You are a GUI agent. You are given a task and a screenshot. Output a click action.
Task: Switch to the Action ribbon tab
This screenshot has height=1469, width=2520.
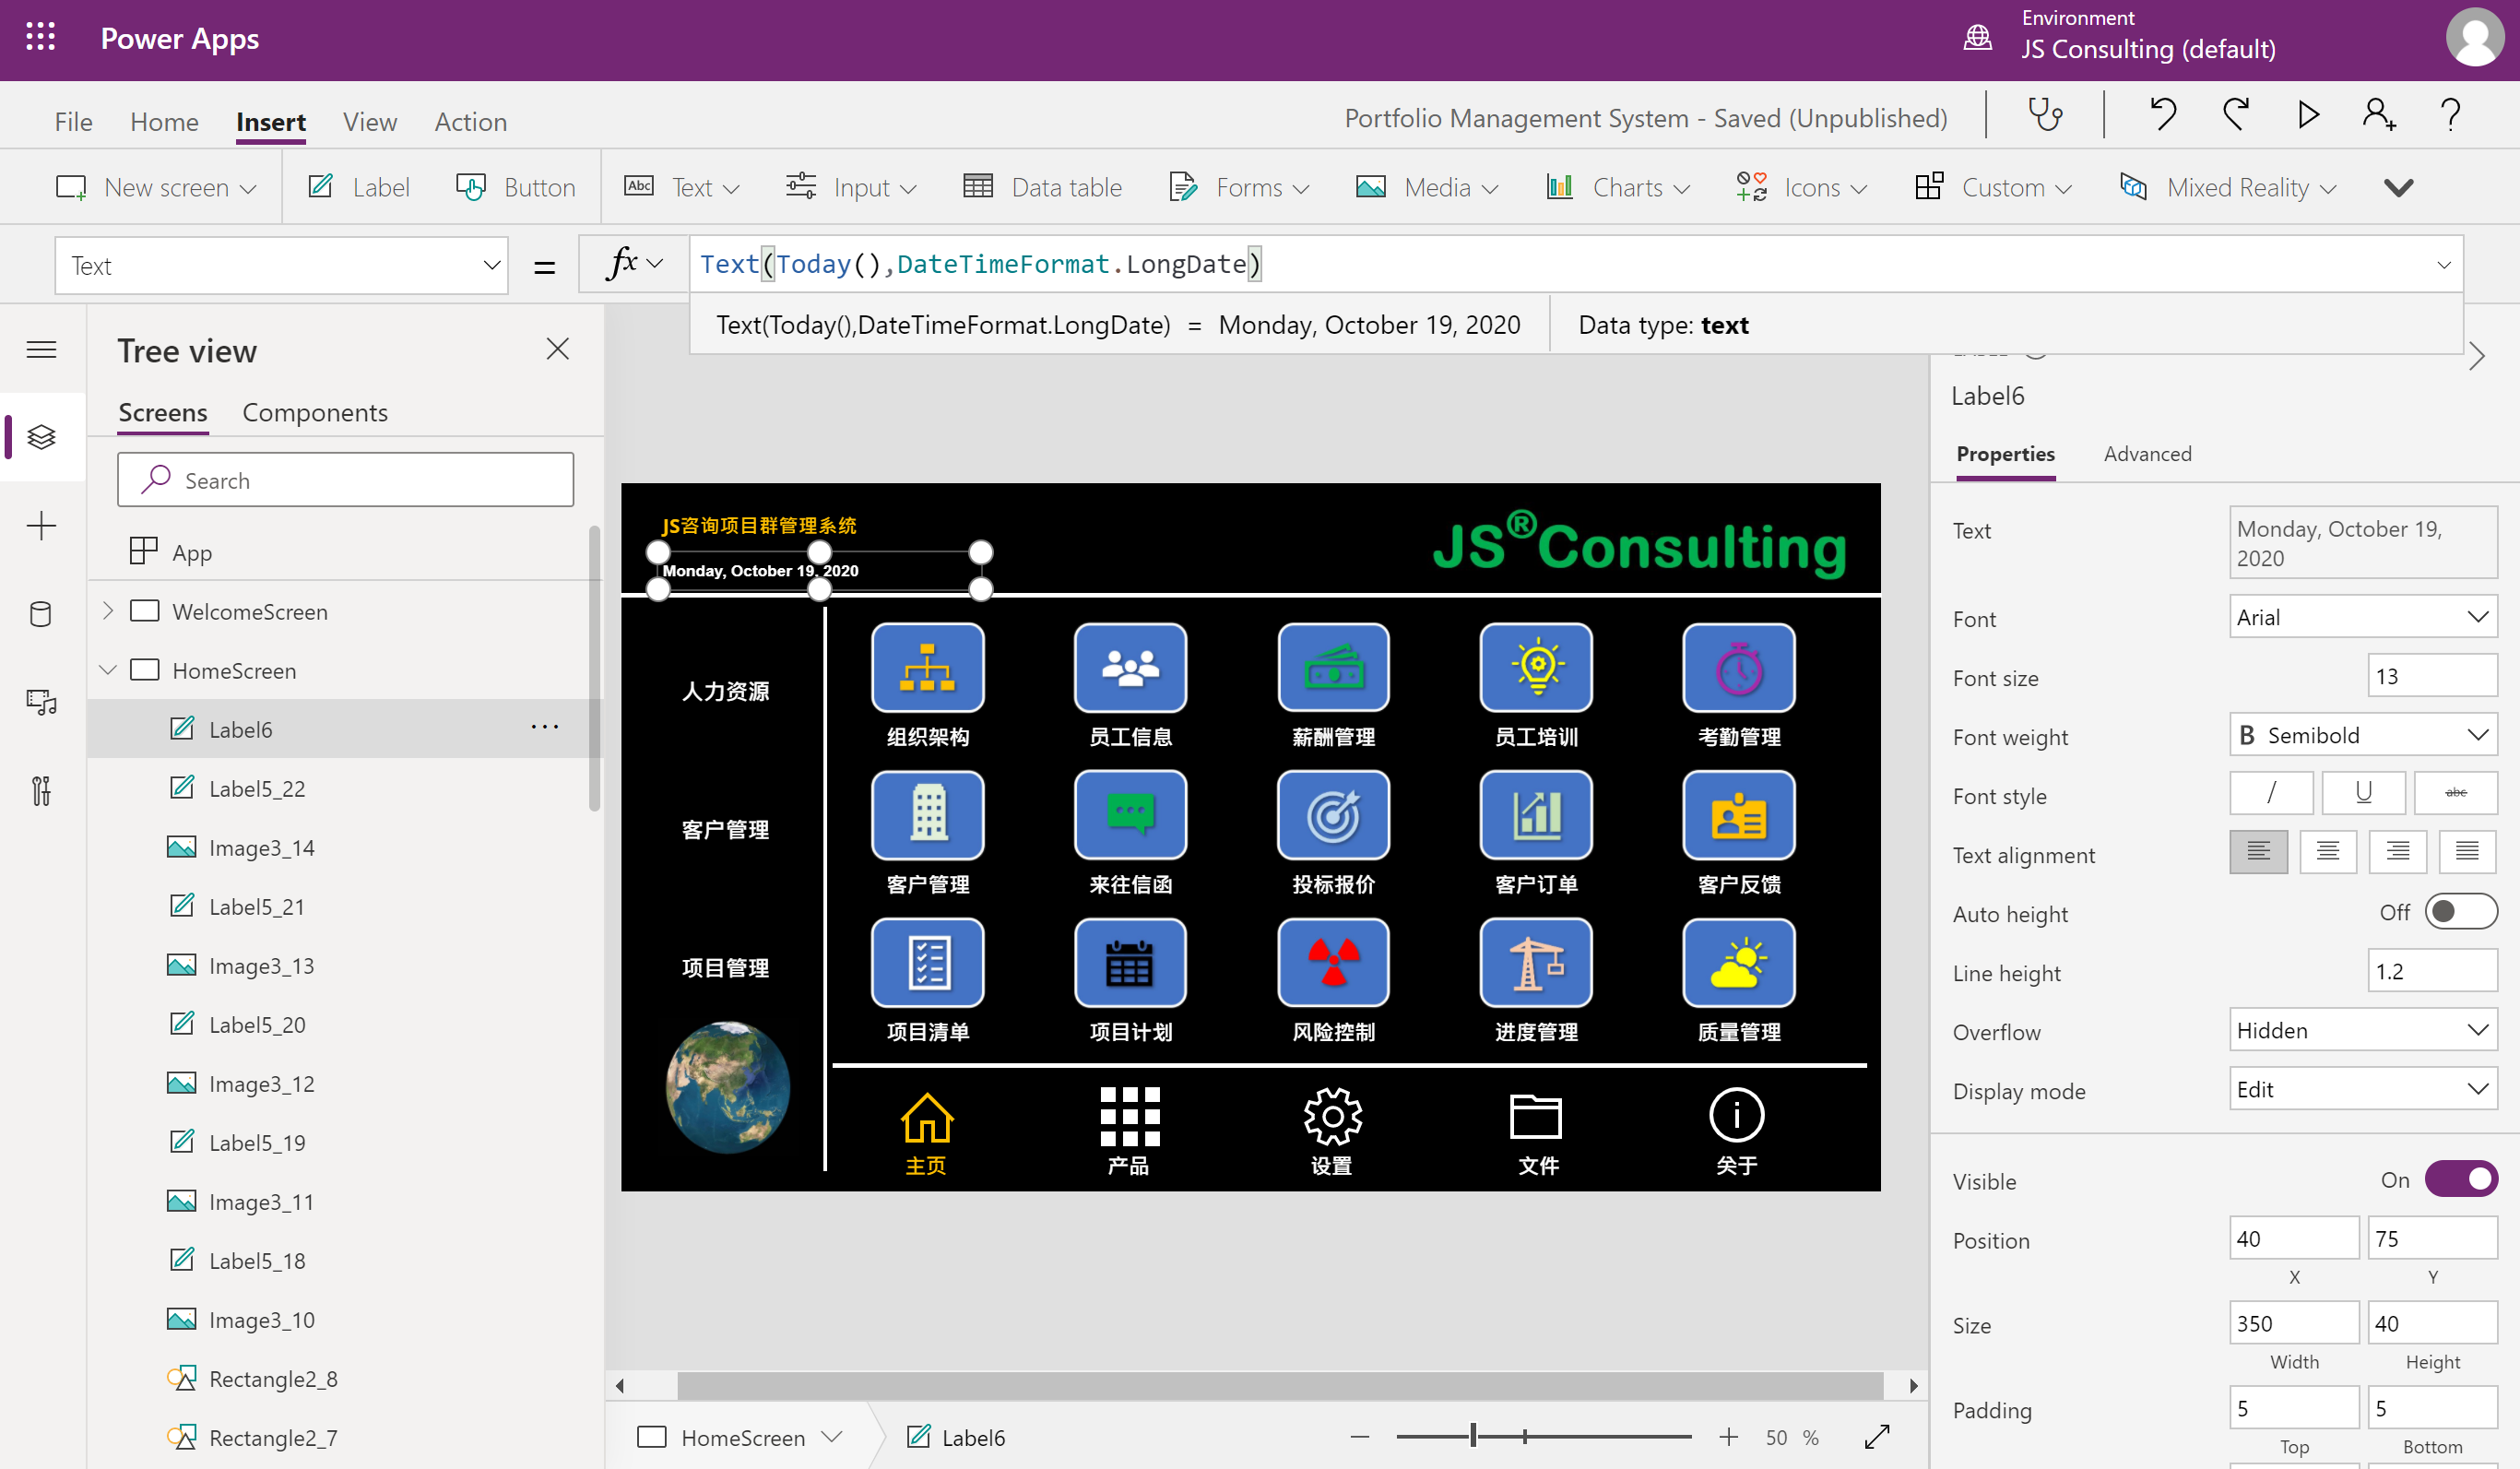point(470,121)
